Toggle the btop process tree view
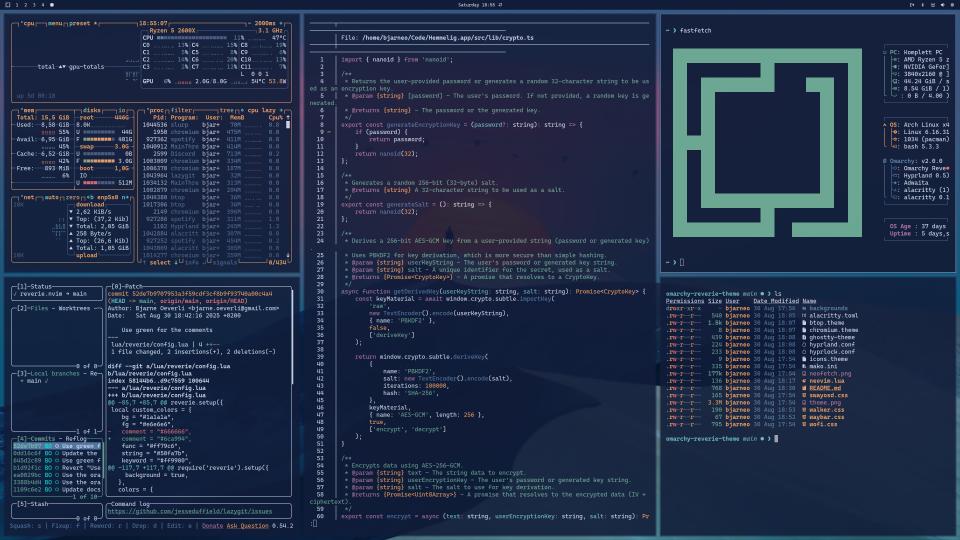 [227, 111]
